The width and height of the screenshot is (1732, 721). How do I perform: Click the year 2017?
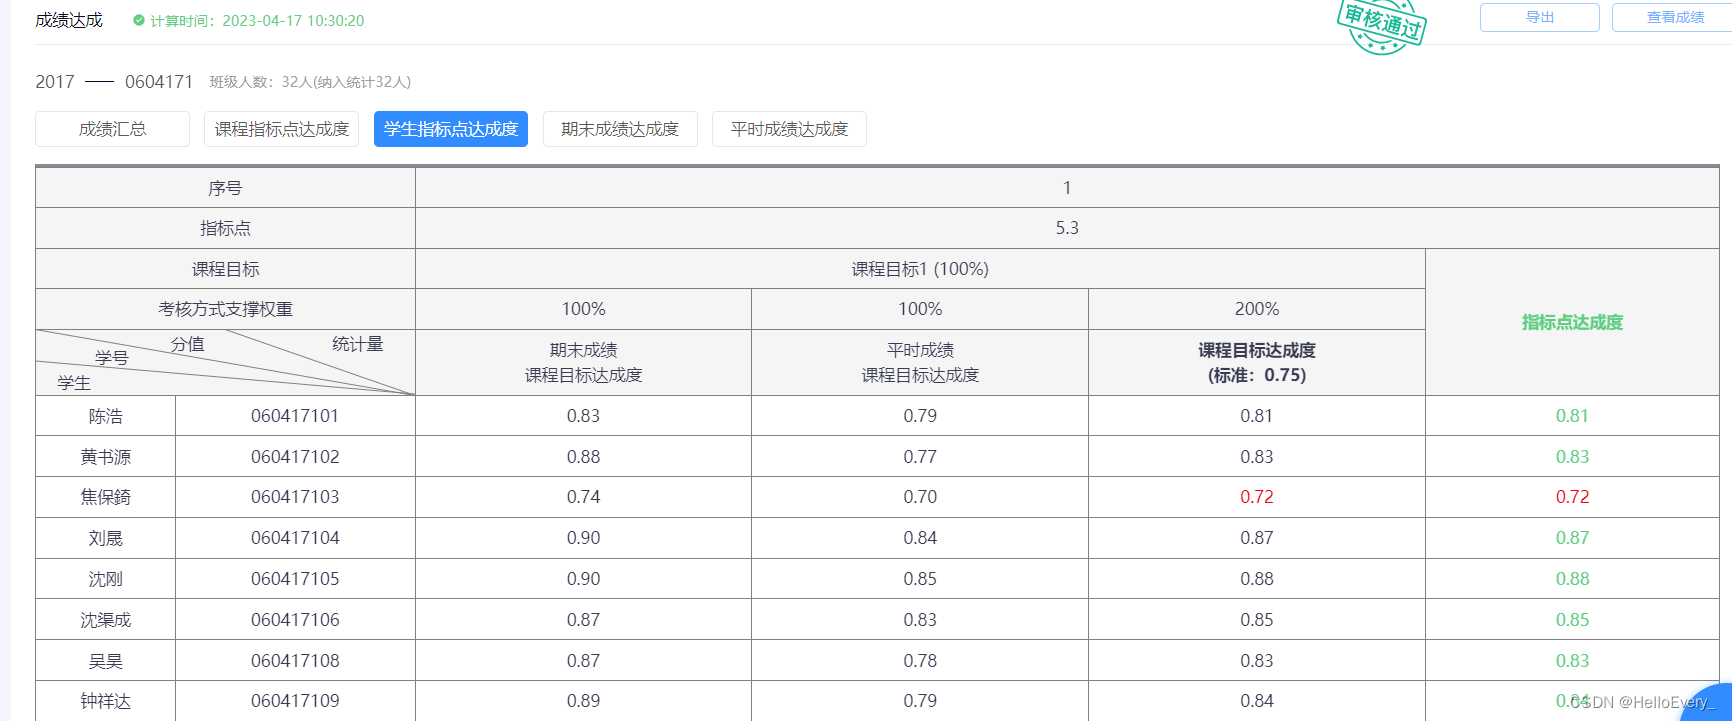tap(55, 82)
